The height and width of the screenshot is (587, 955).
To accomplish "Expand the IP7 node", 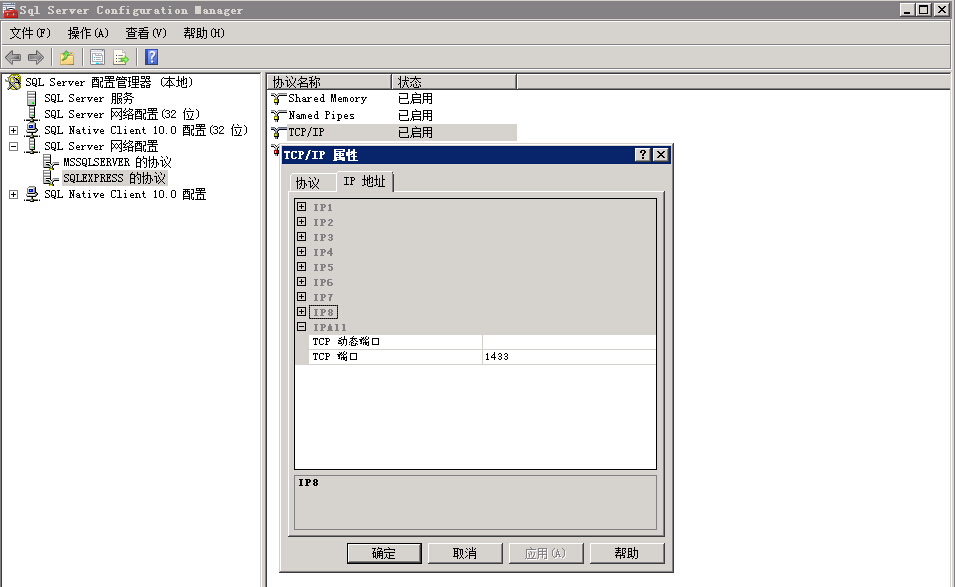I will (x=301, y=297).
